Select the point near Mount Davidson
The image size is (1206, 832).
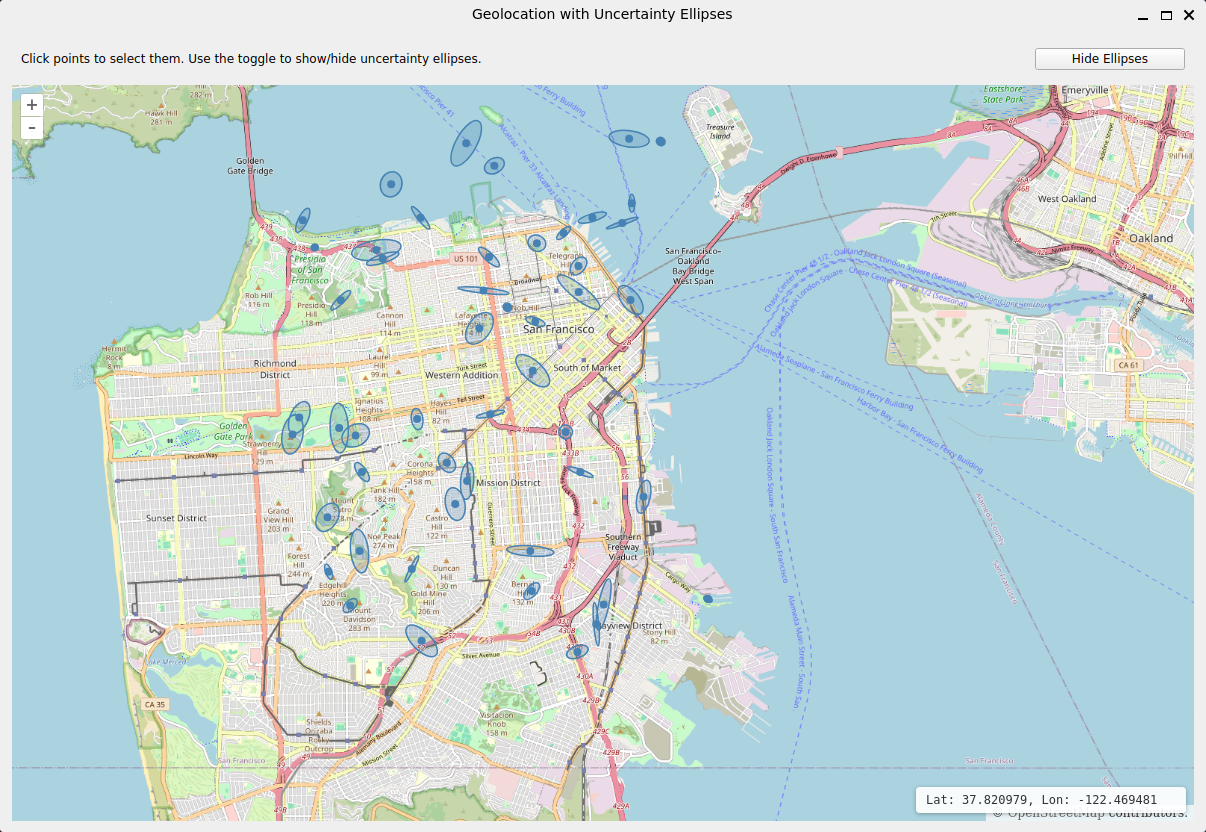(351, 606)
